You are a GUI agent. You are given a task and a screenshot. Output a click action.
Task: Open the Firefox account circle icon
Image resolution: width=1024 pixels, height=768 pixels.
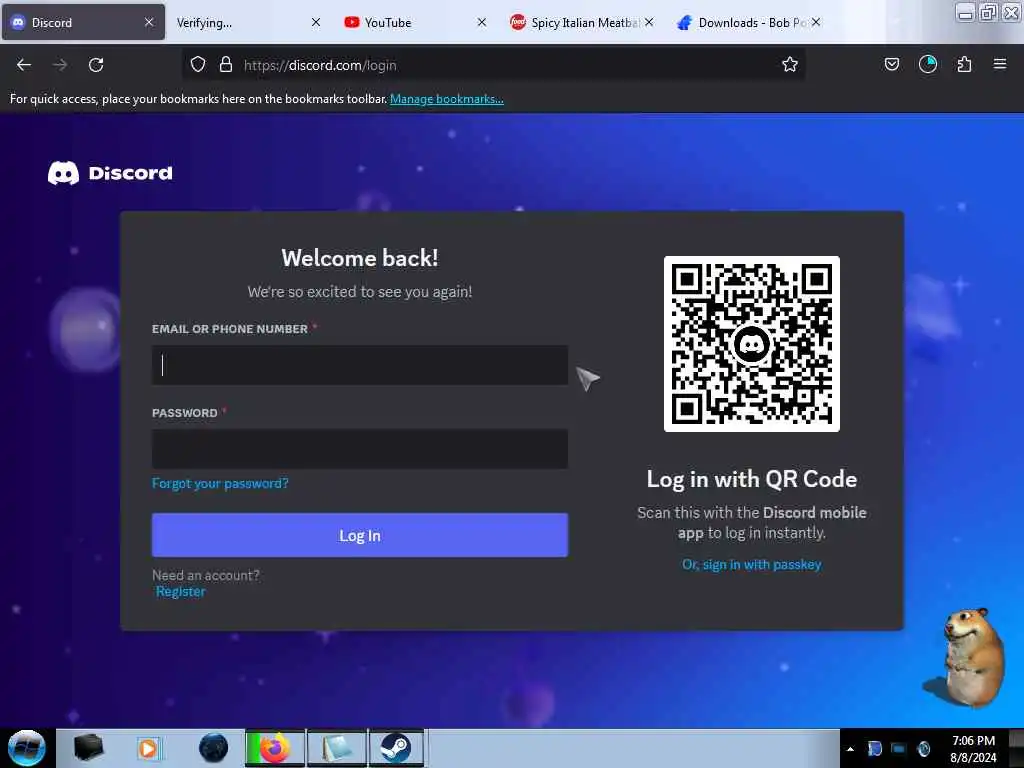point(927,64)
